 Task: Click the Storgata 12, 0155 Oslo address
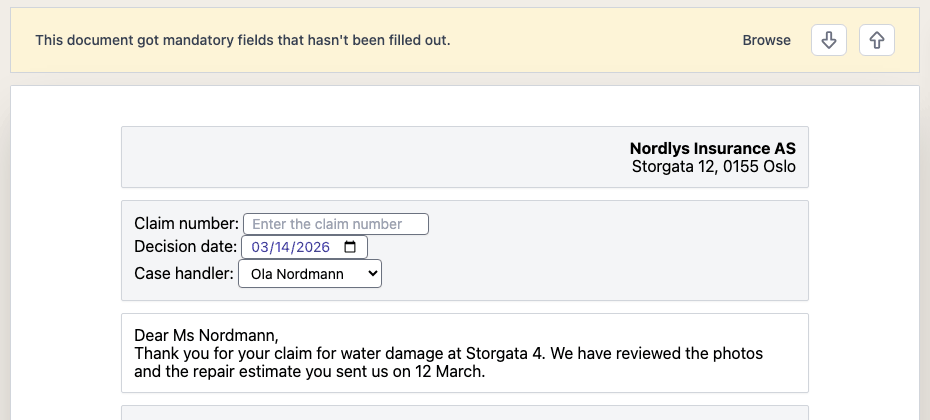tap(714, 166)
